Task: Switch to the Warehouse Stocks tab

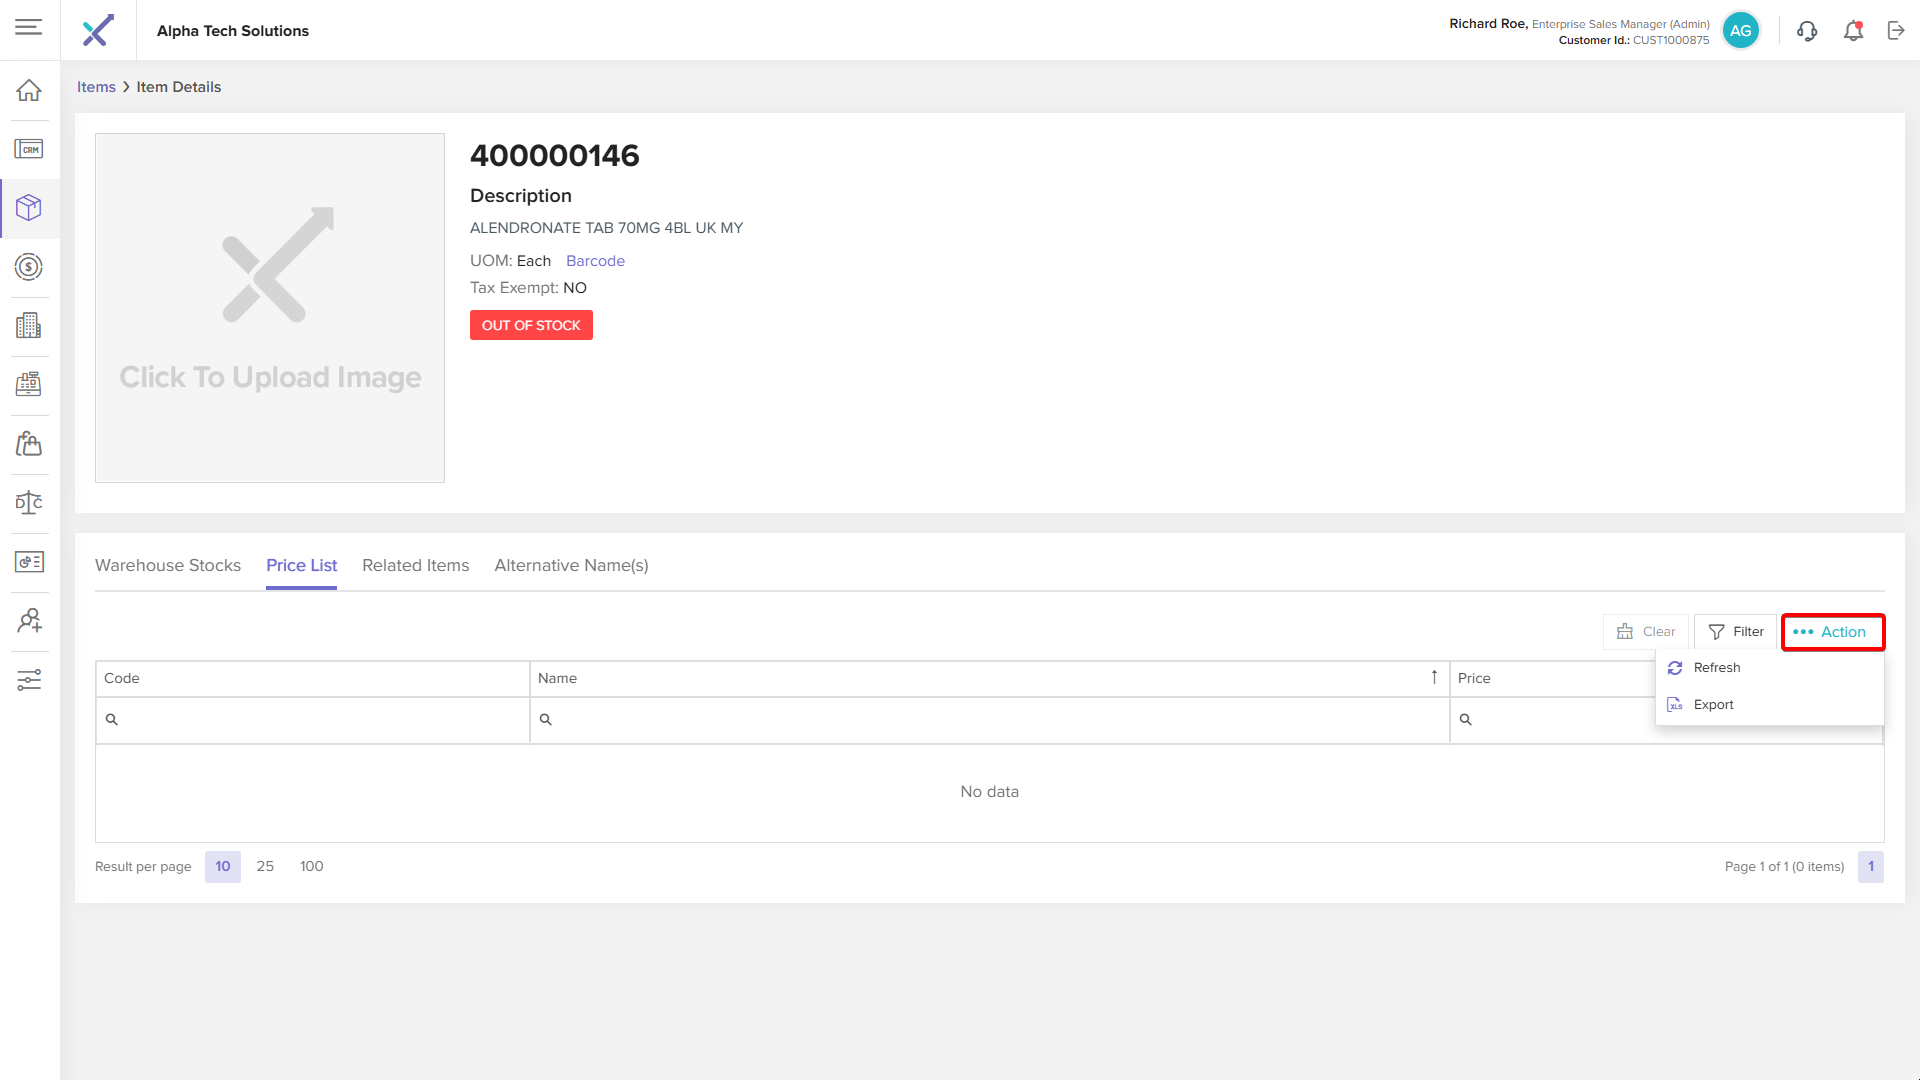Action: 168,565
